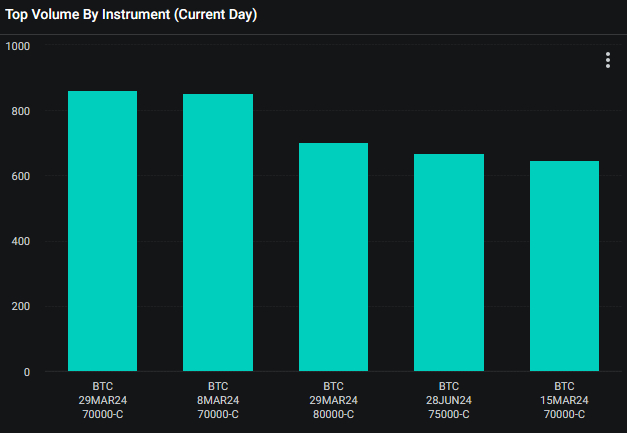The height and width of the screenshot is (433, 627).
Task: Click the 0 y-axis tick label
Action: (26, 372)
